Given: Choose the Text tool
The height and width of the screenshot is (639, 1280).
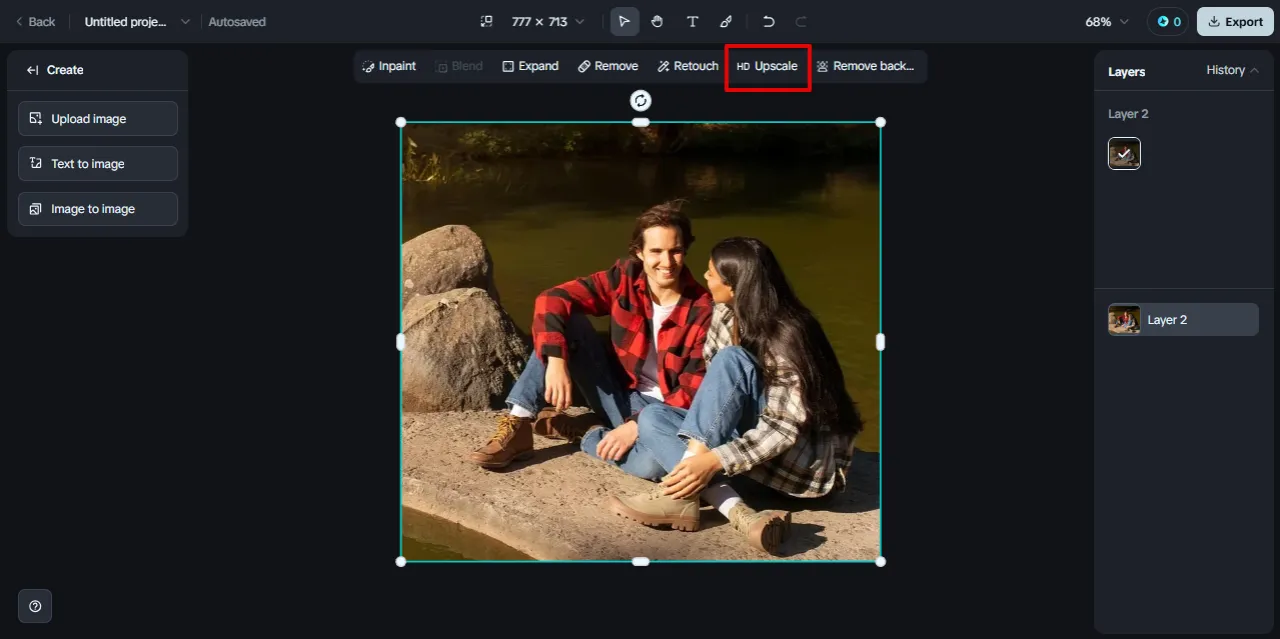Looking at the screenshot, I should pyautogui.click(x=692, y=21).
